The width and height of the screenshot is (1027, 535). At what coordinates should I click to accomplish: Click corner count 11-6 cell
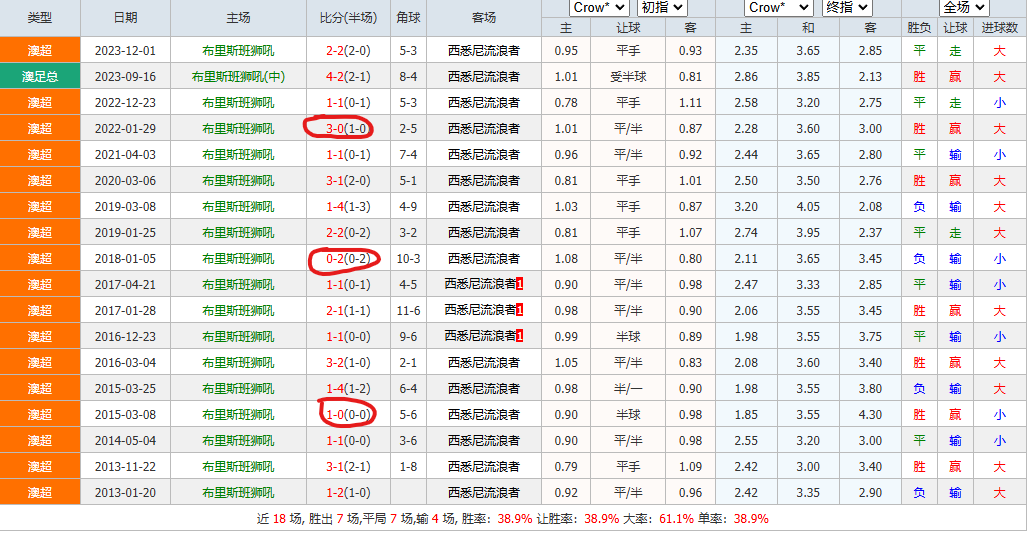pos(408,310)
